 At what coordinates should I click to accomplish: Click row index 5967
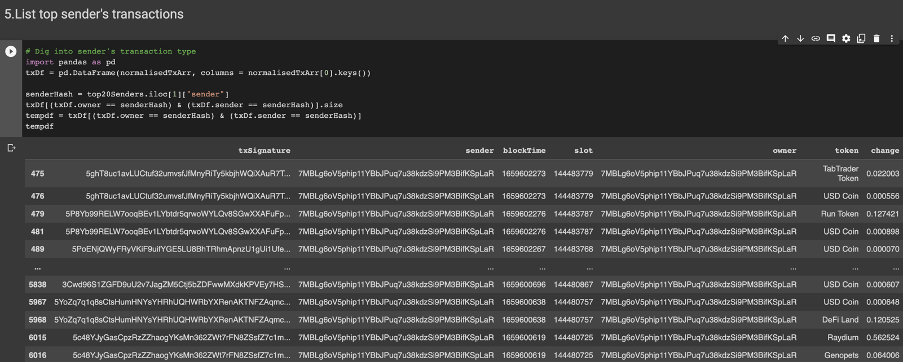coord(37,302)
